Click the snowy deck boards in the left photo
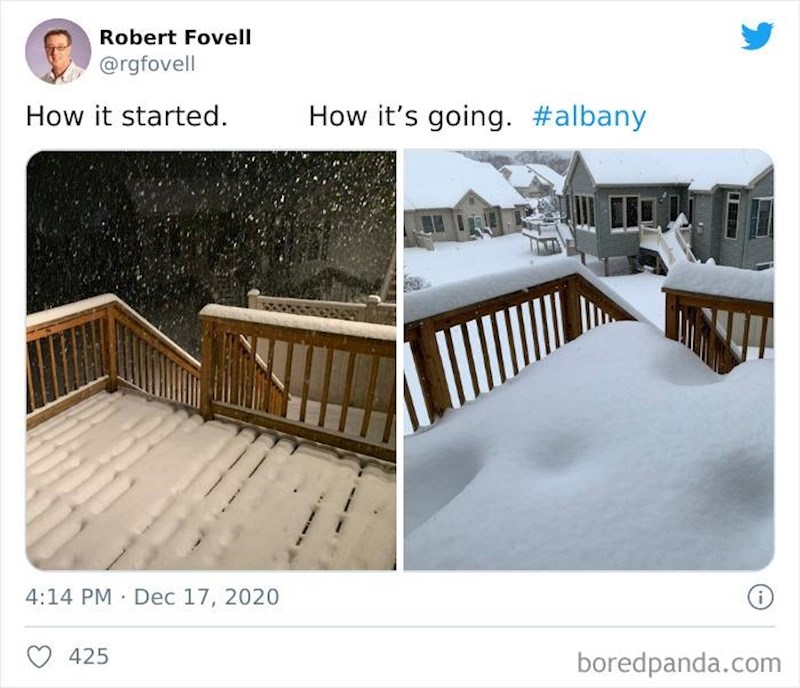This screenshot has width=800, height=688. click(x=200, y=490)
